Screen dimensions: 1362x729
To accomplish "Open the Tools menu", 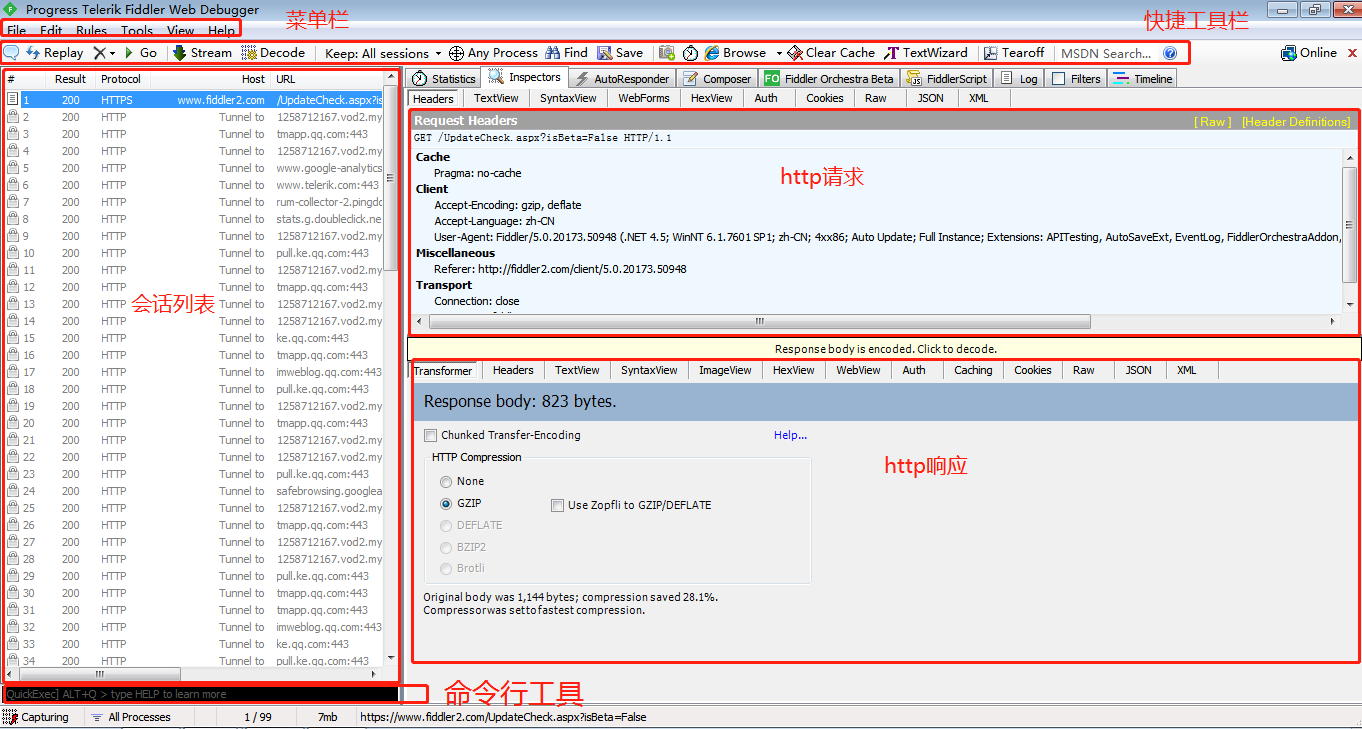I will click(x=137, y=31).
